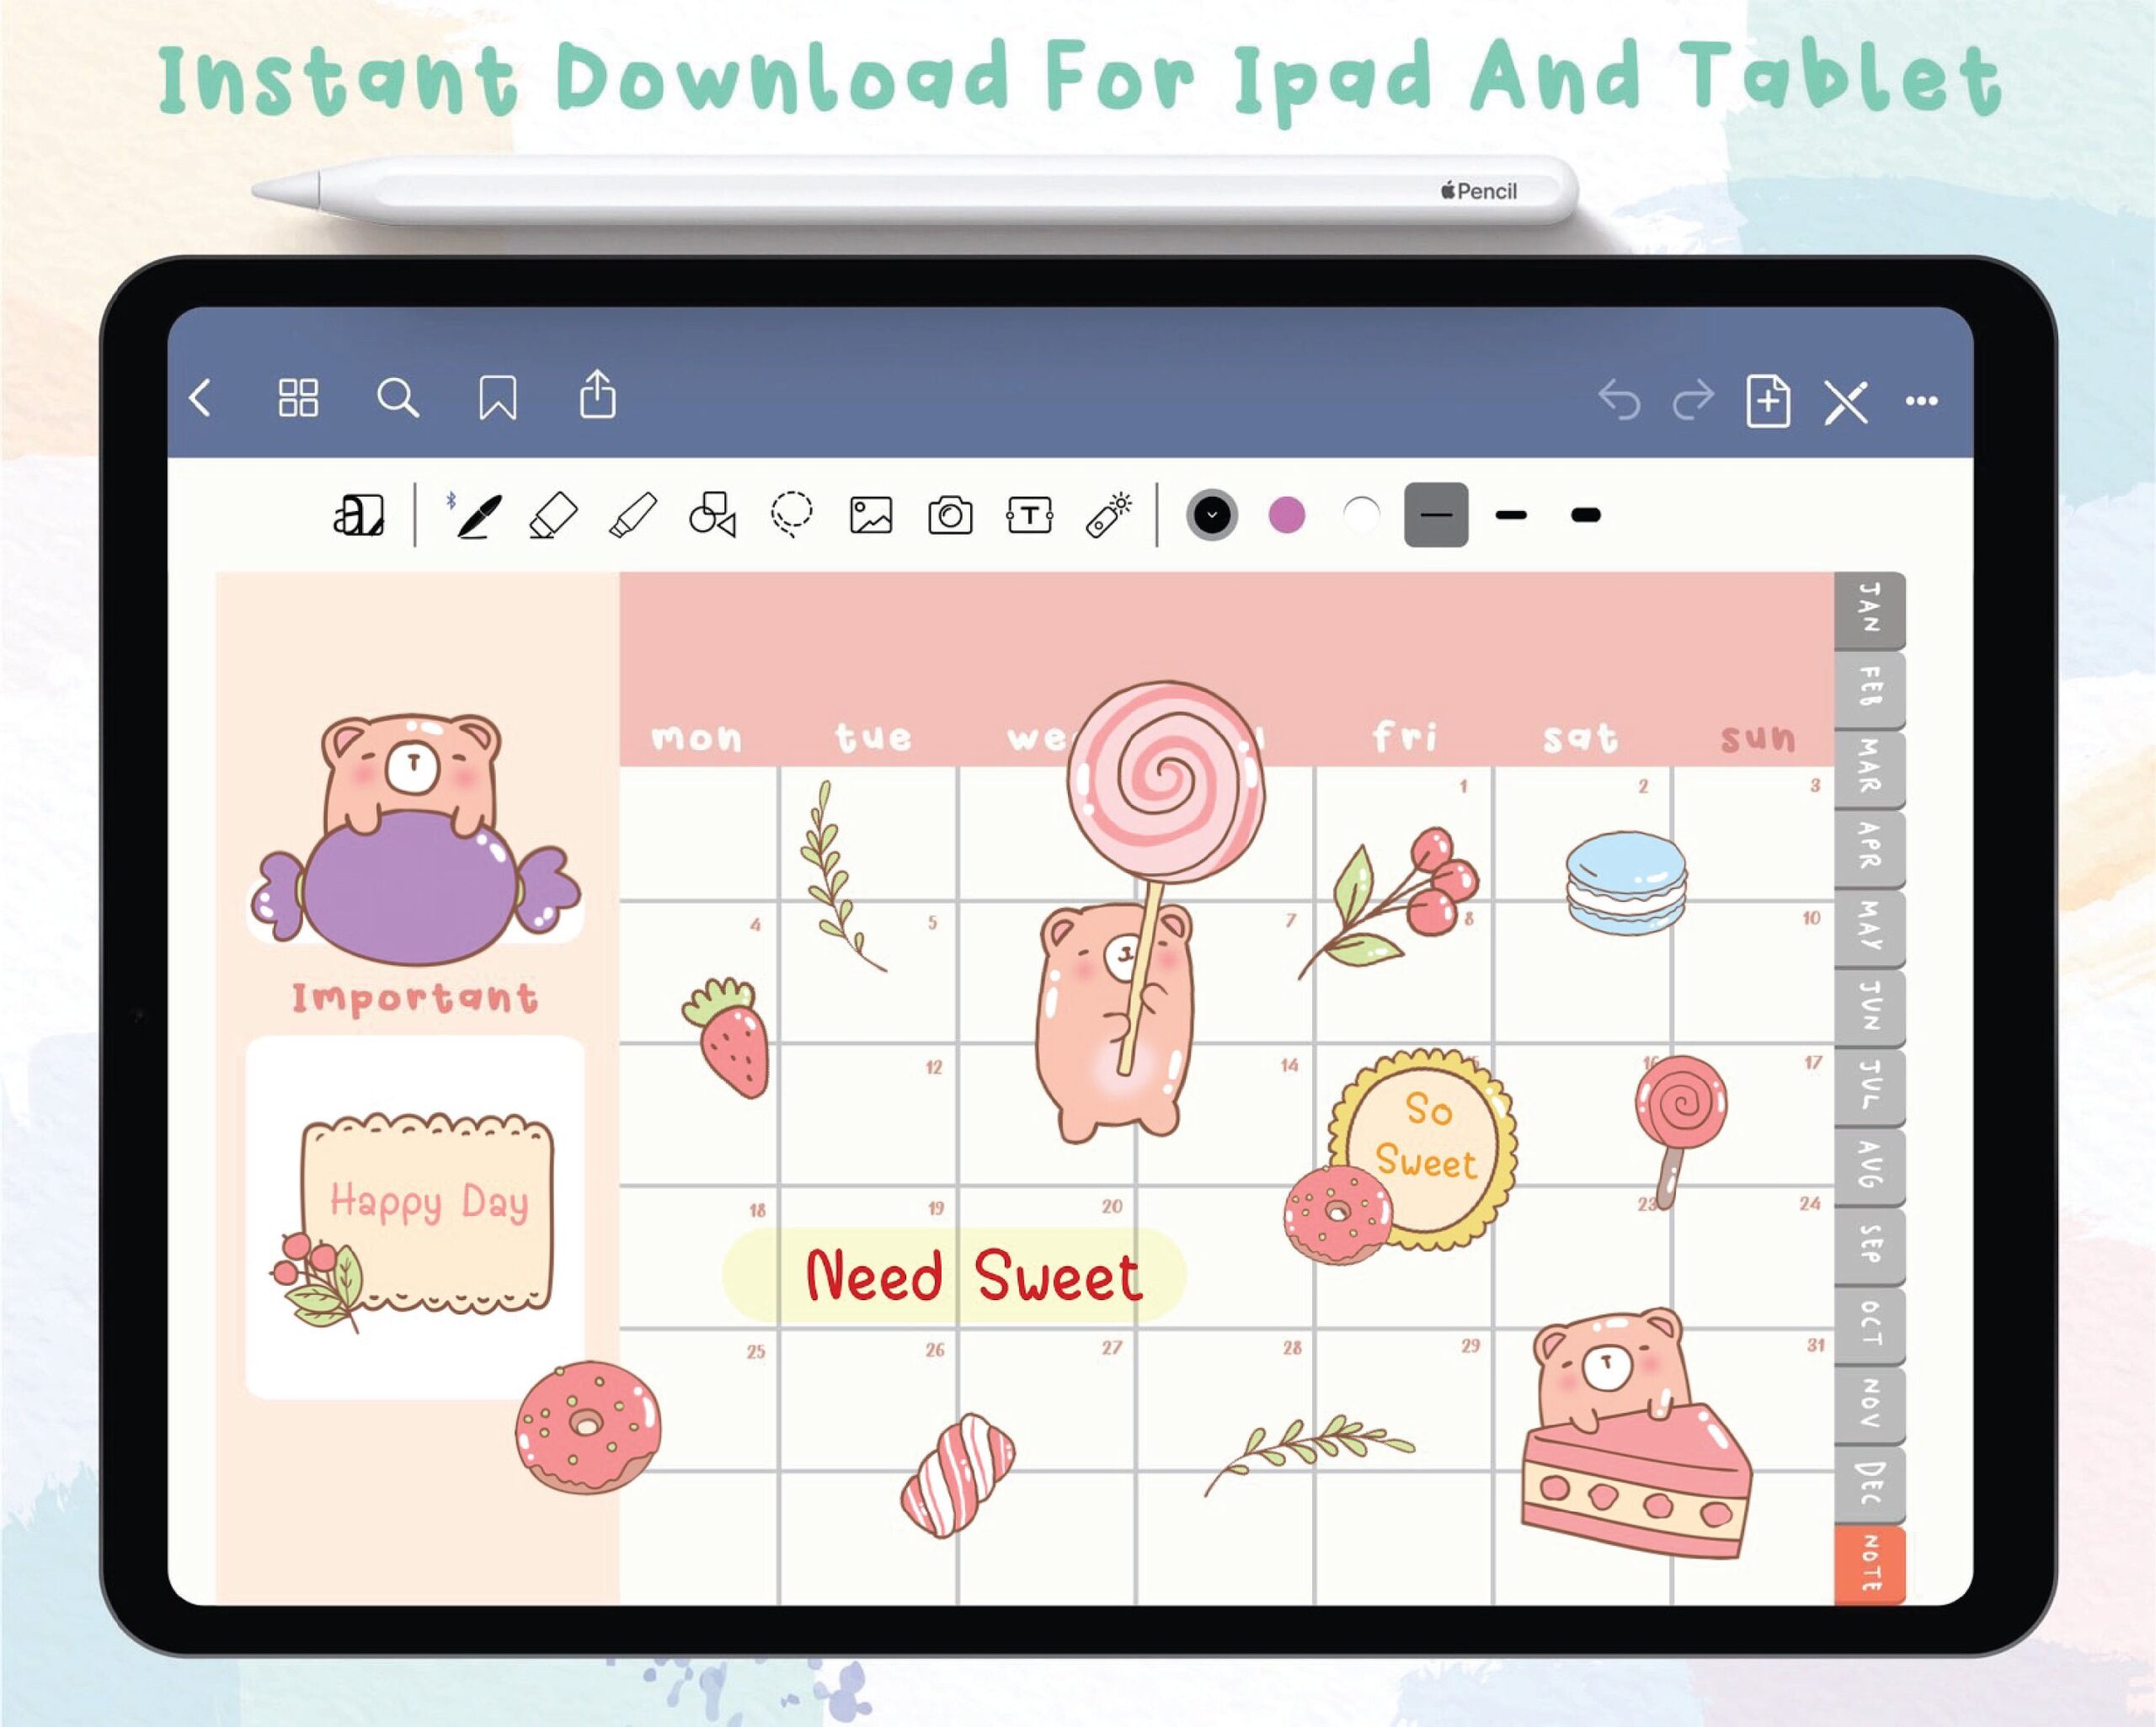The image size is (2156, 1727).
Task: Select the medium stroke width option
Action: pyautogui.click(x=1511, y=515)
